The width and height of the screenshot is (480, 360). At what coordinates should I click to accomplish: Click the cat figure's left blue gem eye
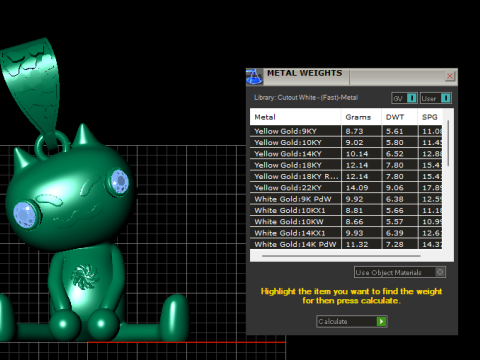point(25,214)
